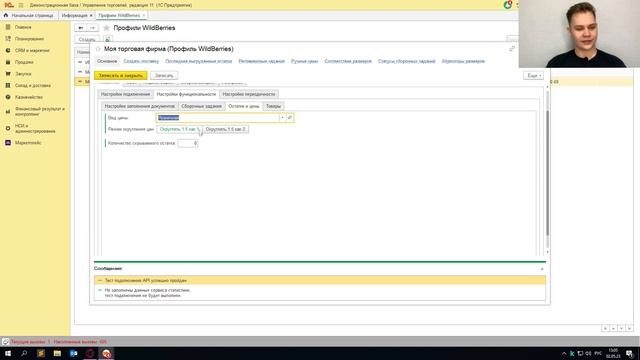Jump to list end with last arrow button
The height and width of the screenshot is (360, 640).
(x=629, y=329)
